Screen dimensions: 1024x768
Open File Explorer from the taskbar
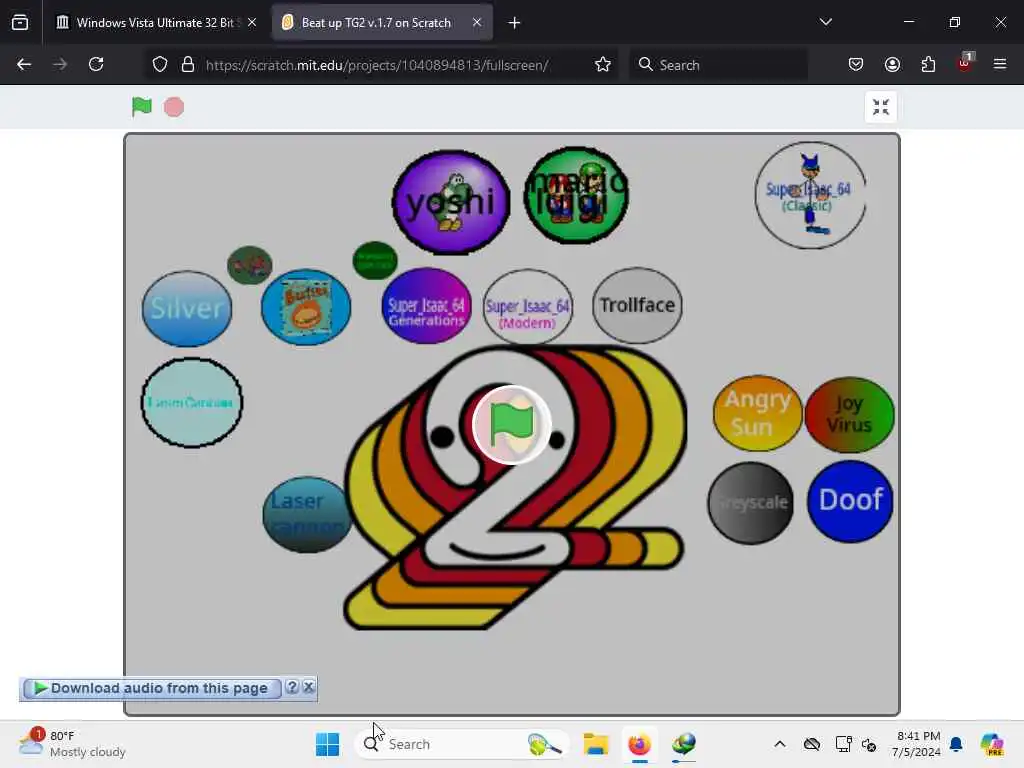[x=596, y=744]
